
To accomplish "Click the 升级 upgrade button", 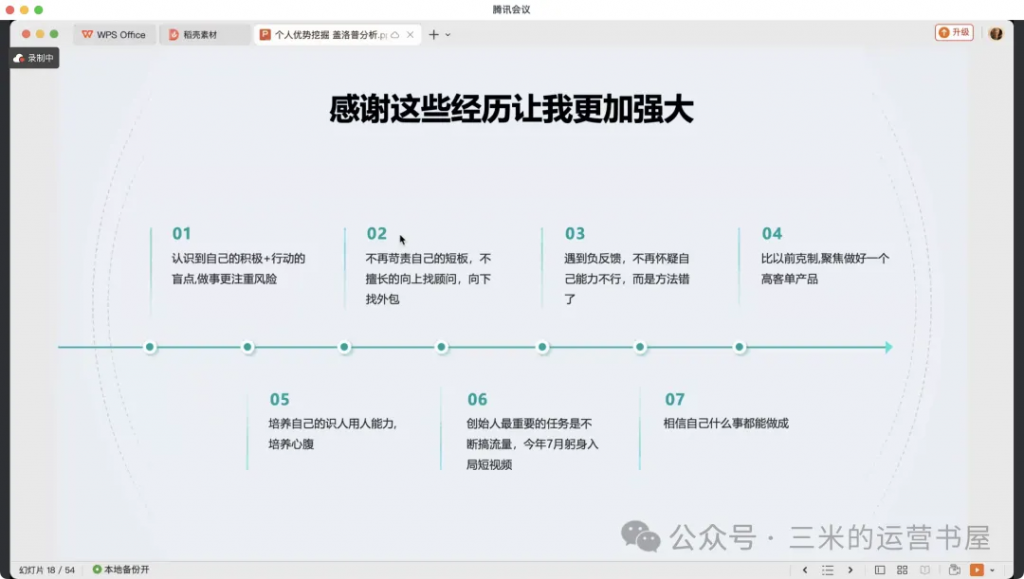I will (954, 33).
